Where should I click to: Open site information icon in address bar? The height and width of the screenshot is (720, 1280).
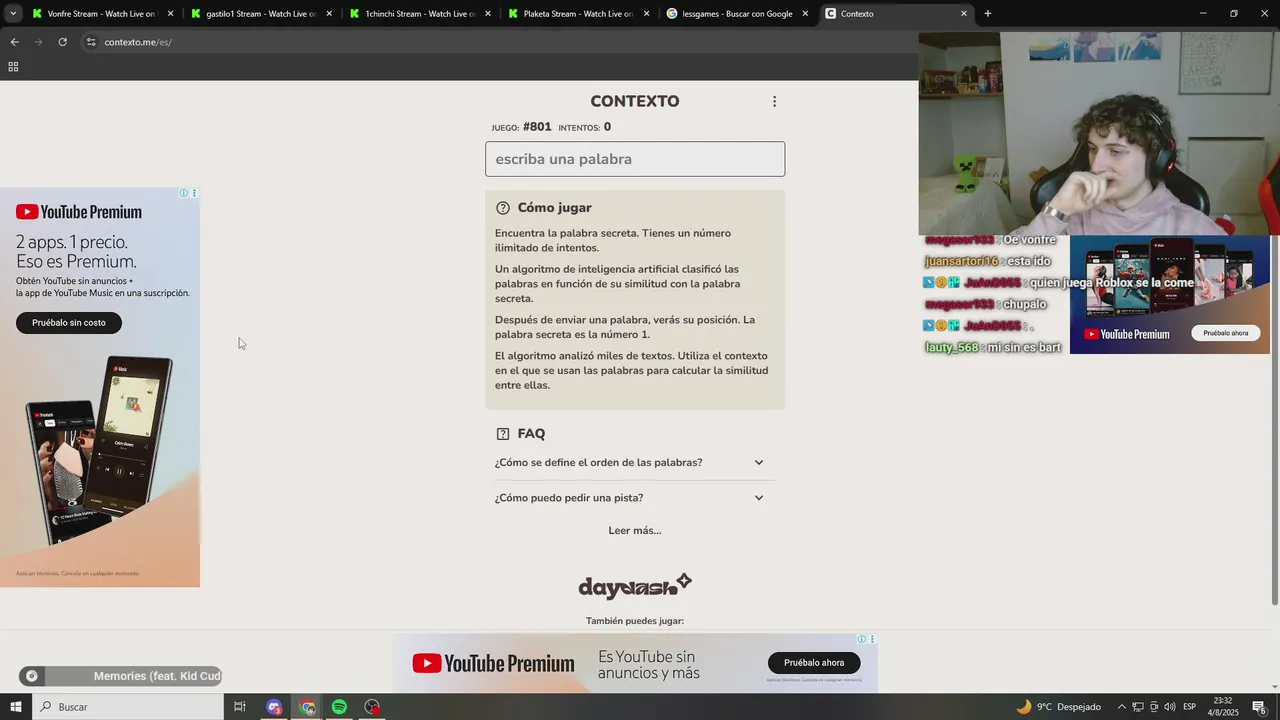pos(91,42)
